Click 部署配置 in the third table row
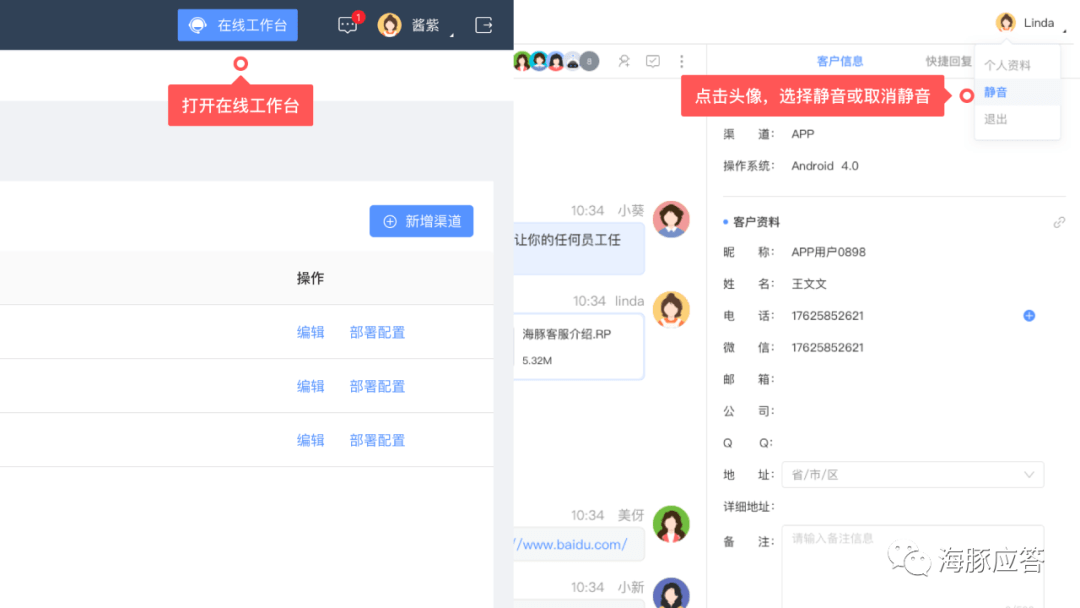 [x=377, y=440]
